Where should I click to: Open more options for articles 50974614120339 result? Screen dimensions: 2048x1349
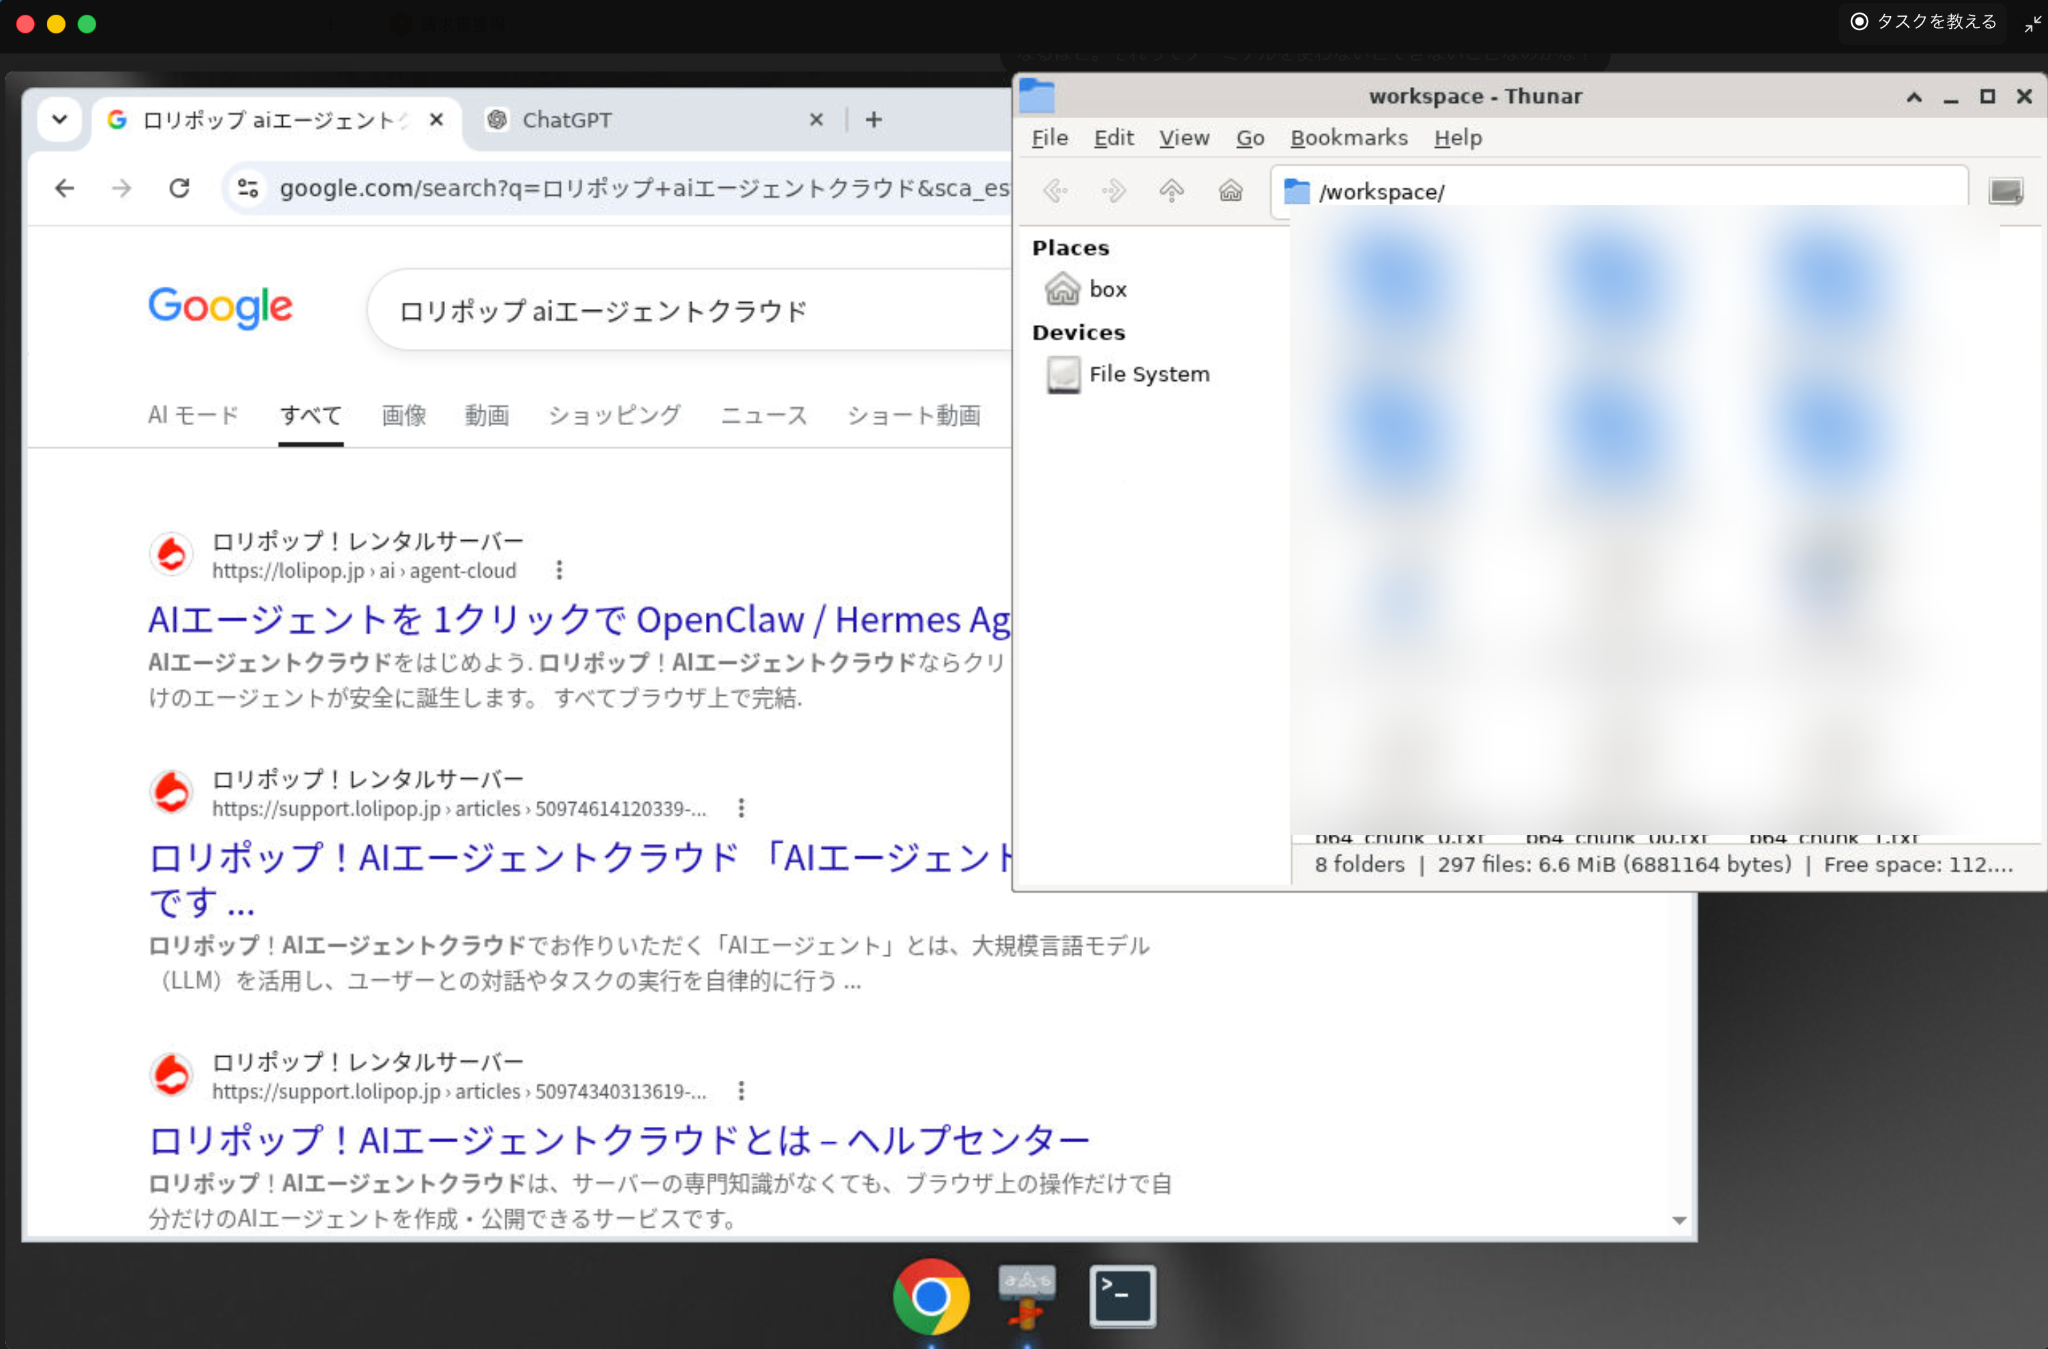[x=741, y=808]
